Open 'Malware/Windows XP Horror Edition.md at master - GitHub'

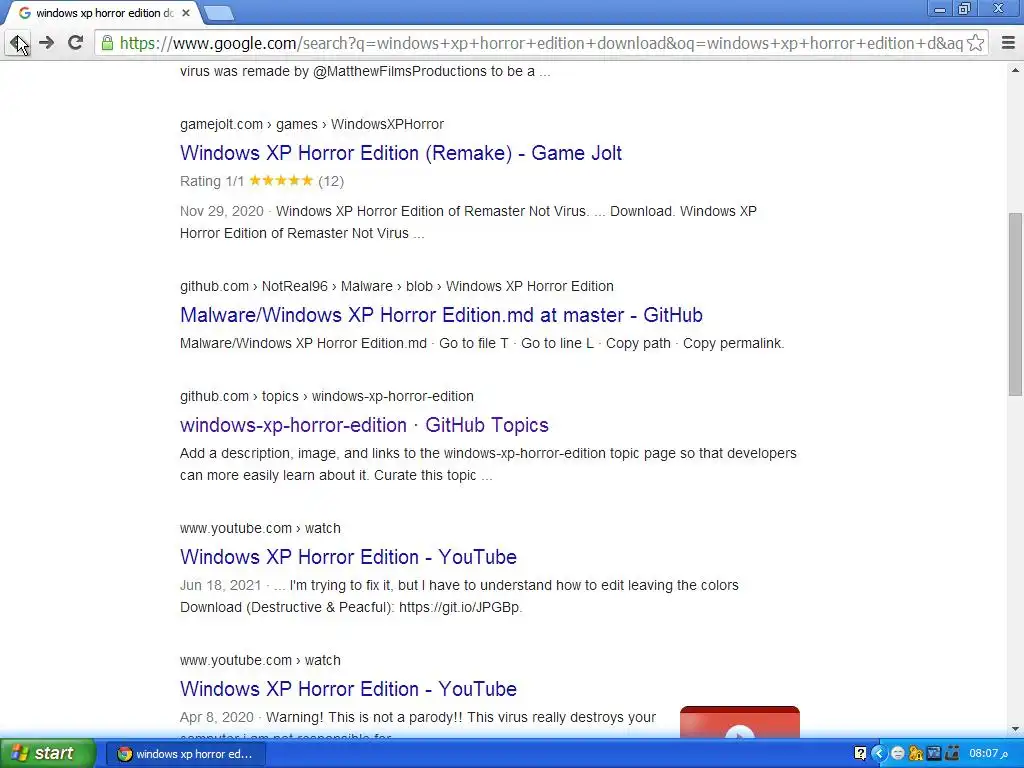click(x=441, y=315)
